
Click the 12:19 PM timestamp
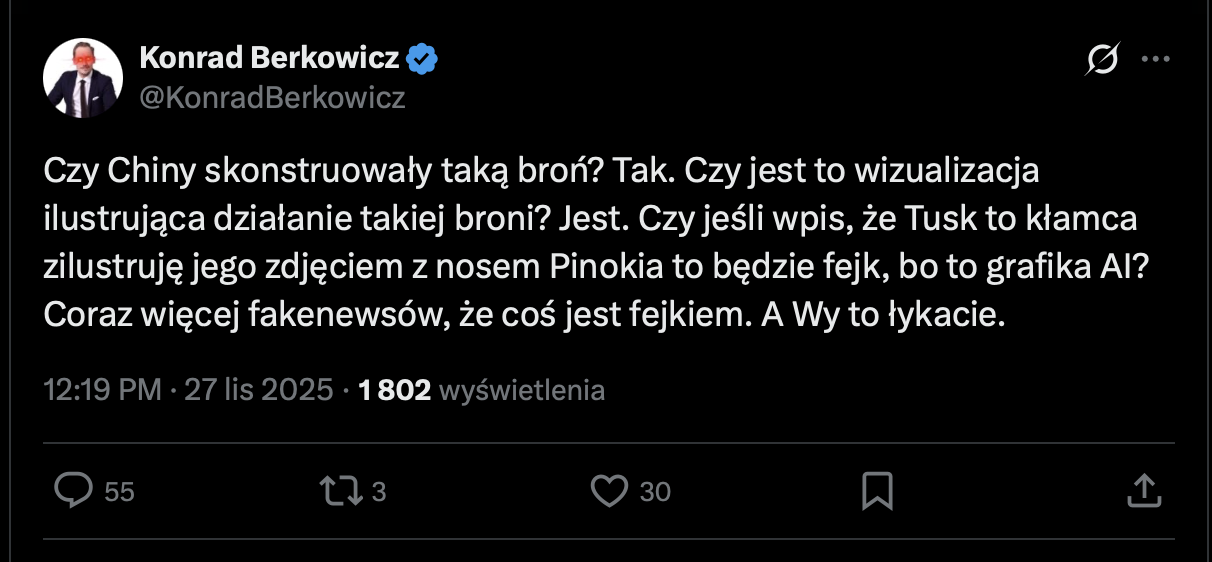coord(102,390)
